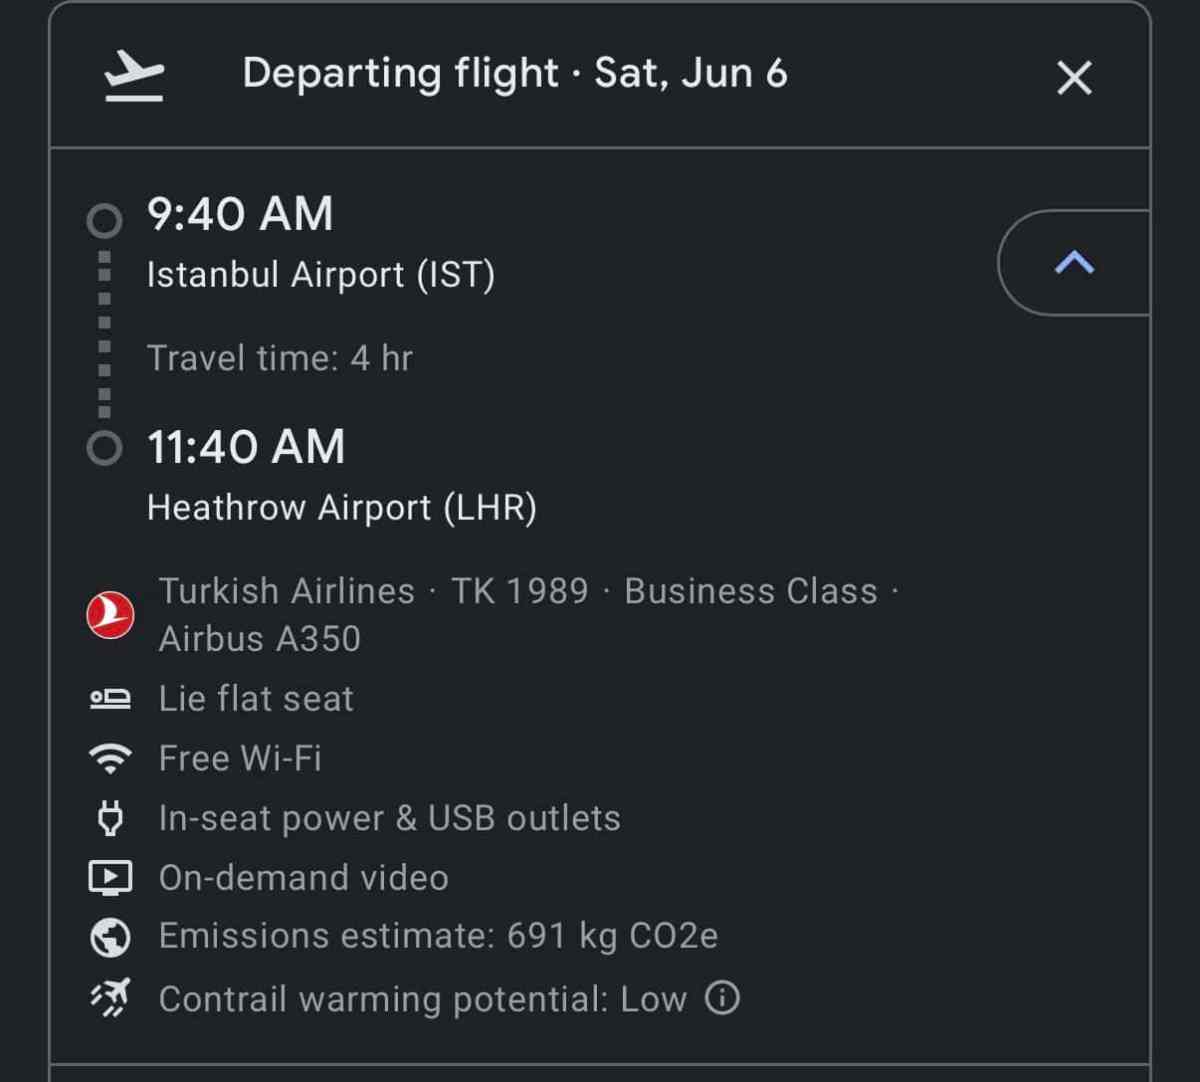The height and width of the screenshot is (1082, 1200).
Task: Click the Free Wi-Fi icon
Action: coord(110,758)
